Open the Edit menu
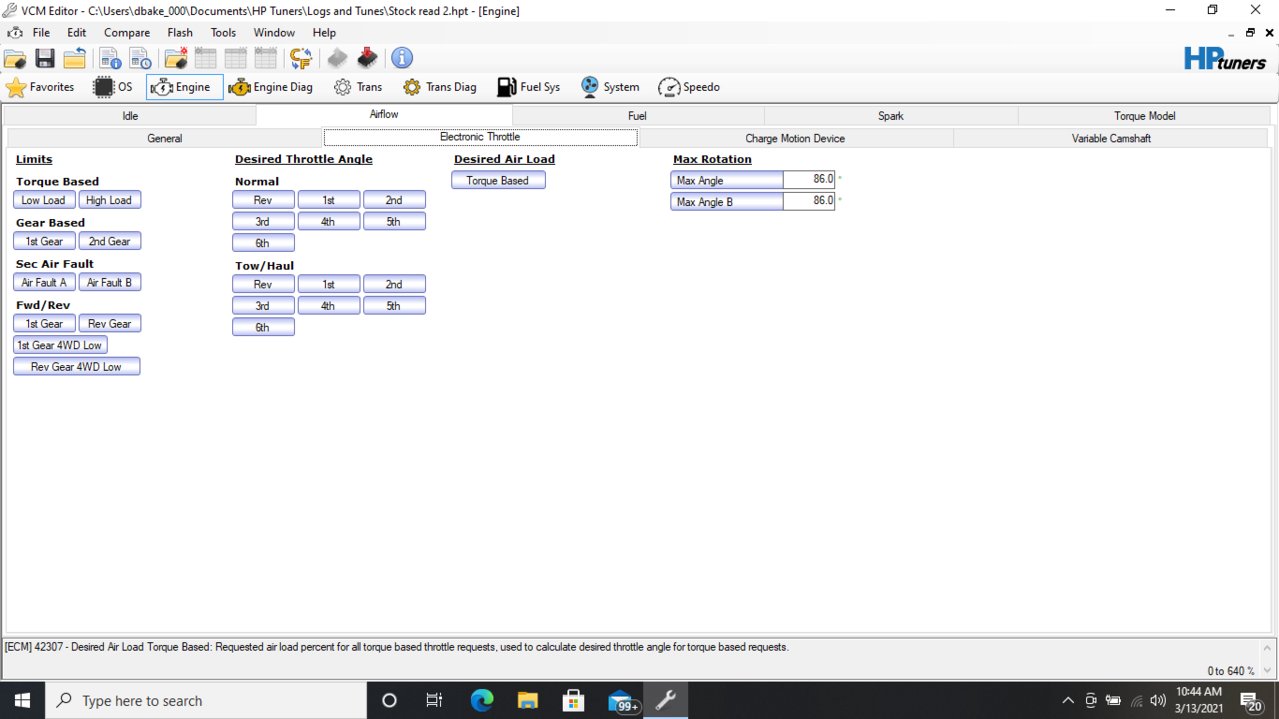Screen dimensions: 1279x719 (77, 32)
